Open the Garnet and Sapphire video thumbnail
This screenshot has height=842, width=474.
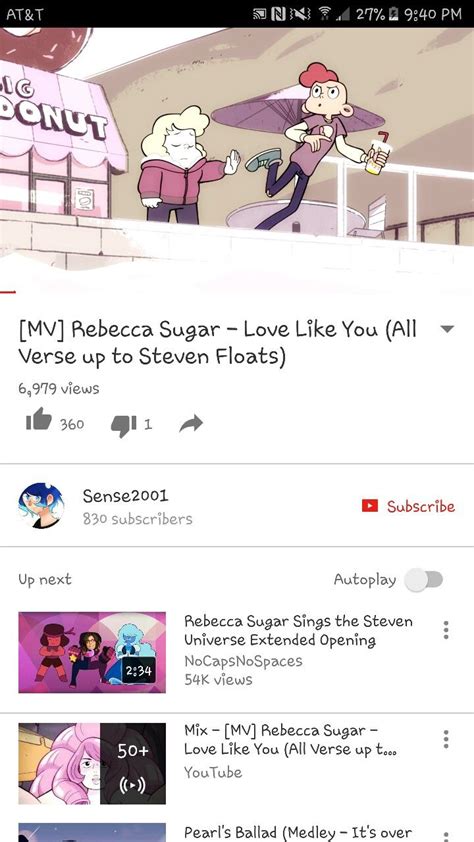pyautogui.click(x=92, y=652)
